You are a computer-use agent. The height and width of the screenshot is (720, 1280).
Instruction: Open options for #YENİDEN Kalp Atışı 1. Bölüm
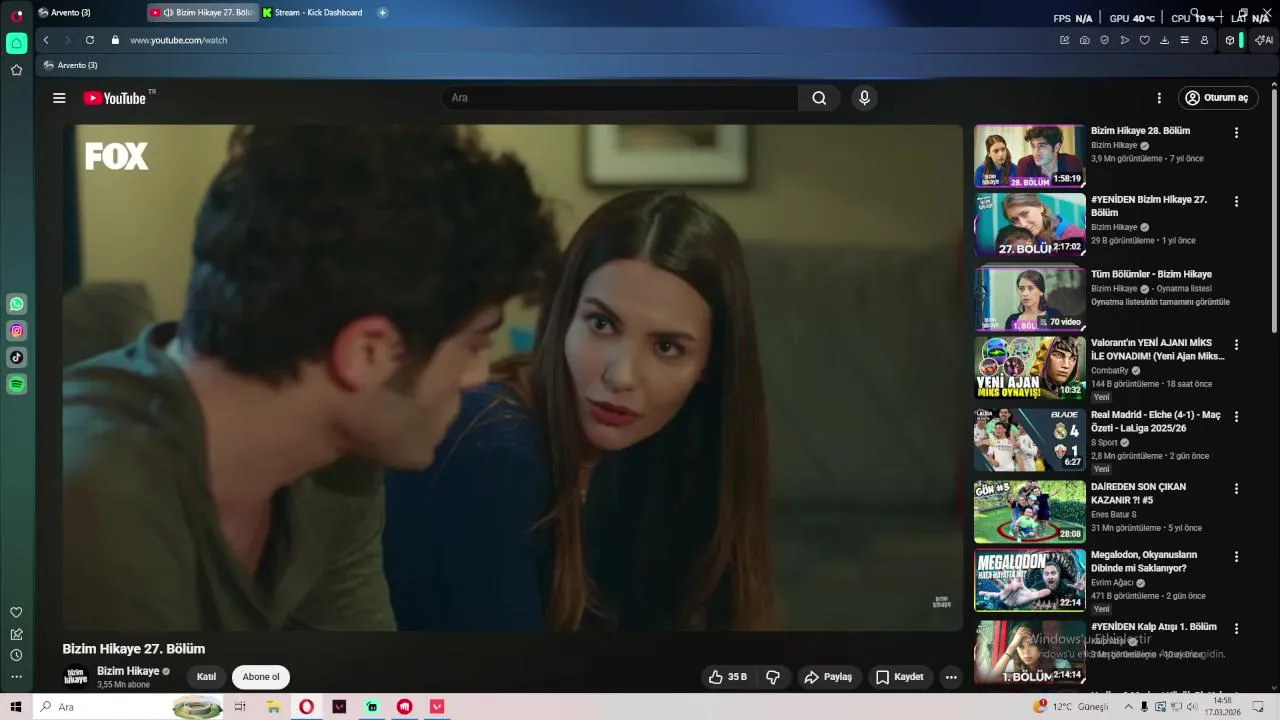[1236, 629]
